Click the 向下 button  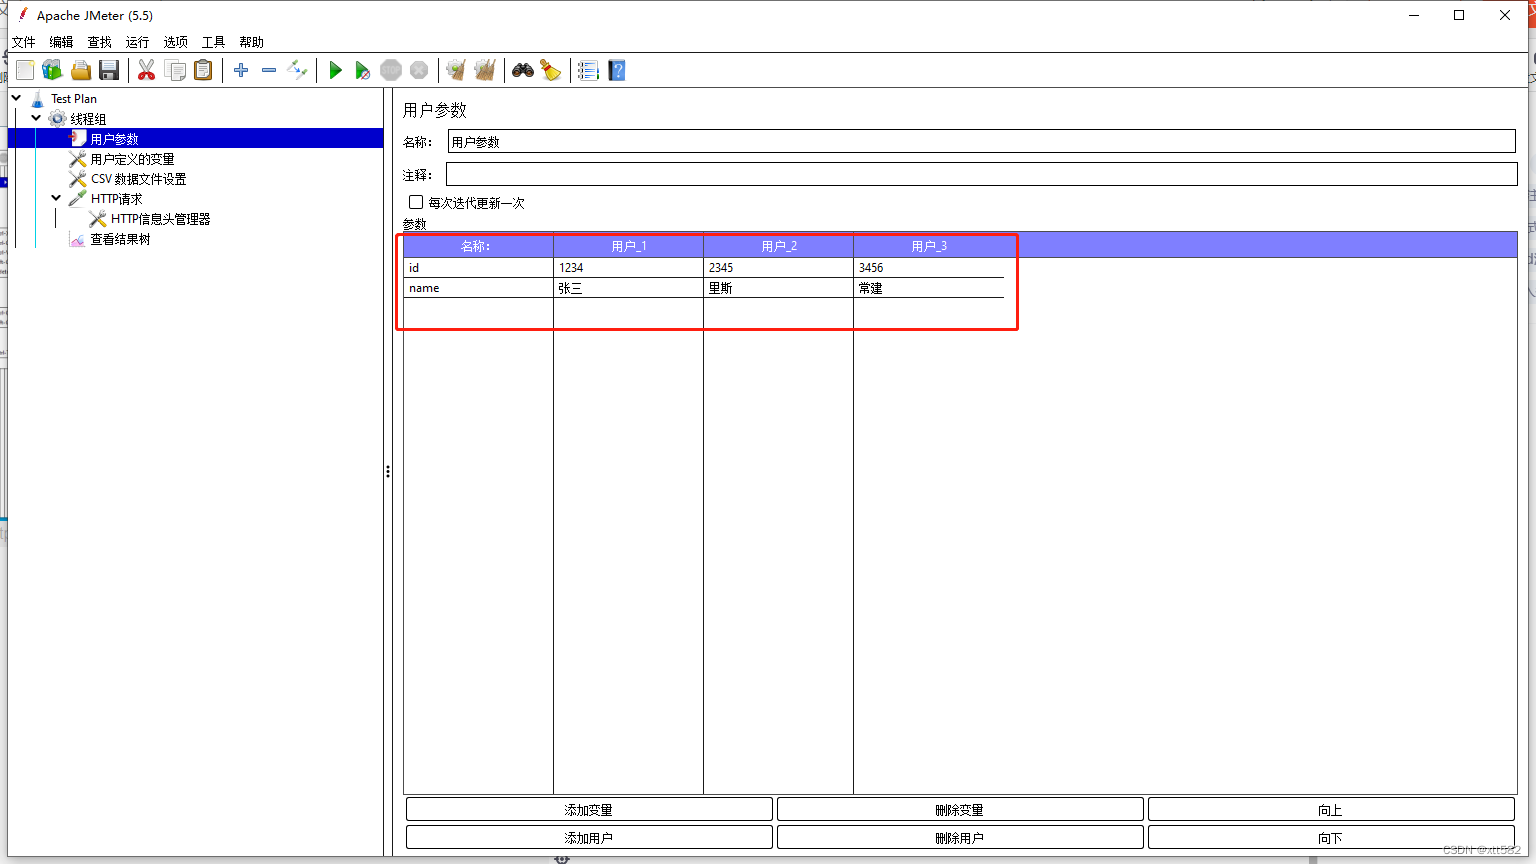click(1331, 837)
